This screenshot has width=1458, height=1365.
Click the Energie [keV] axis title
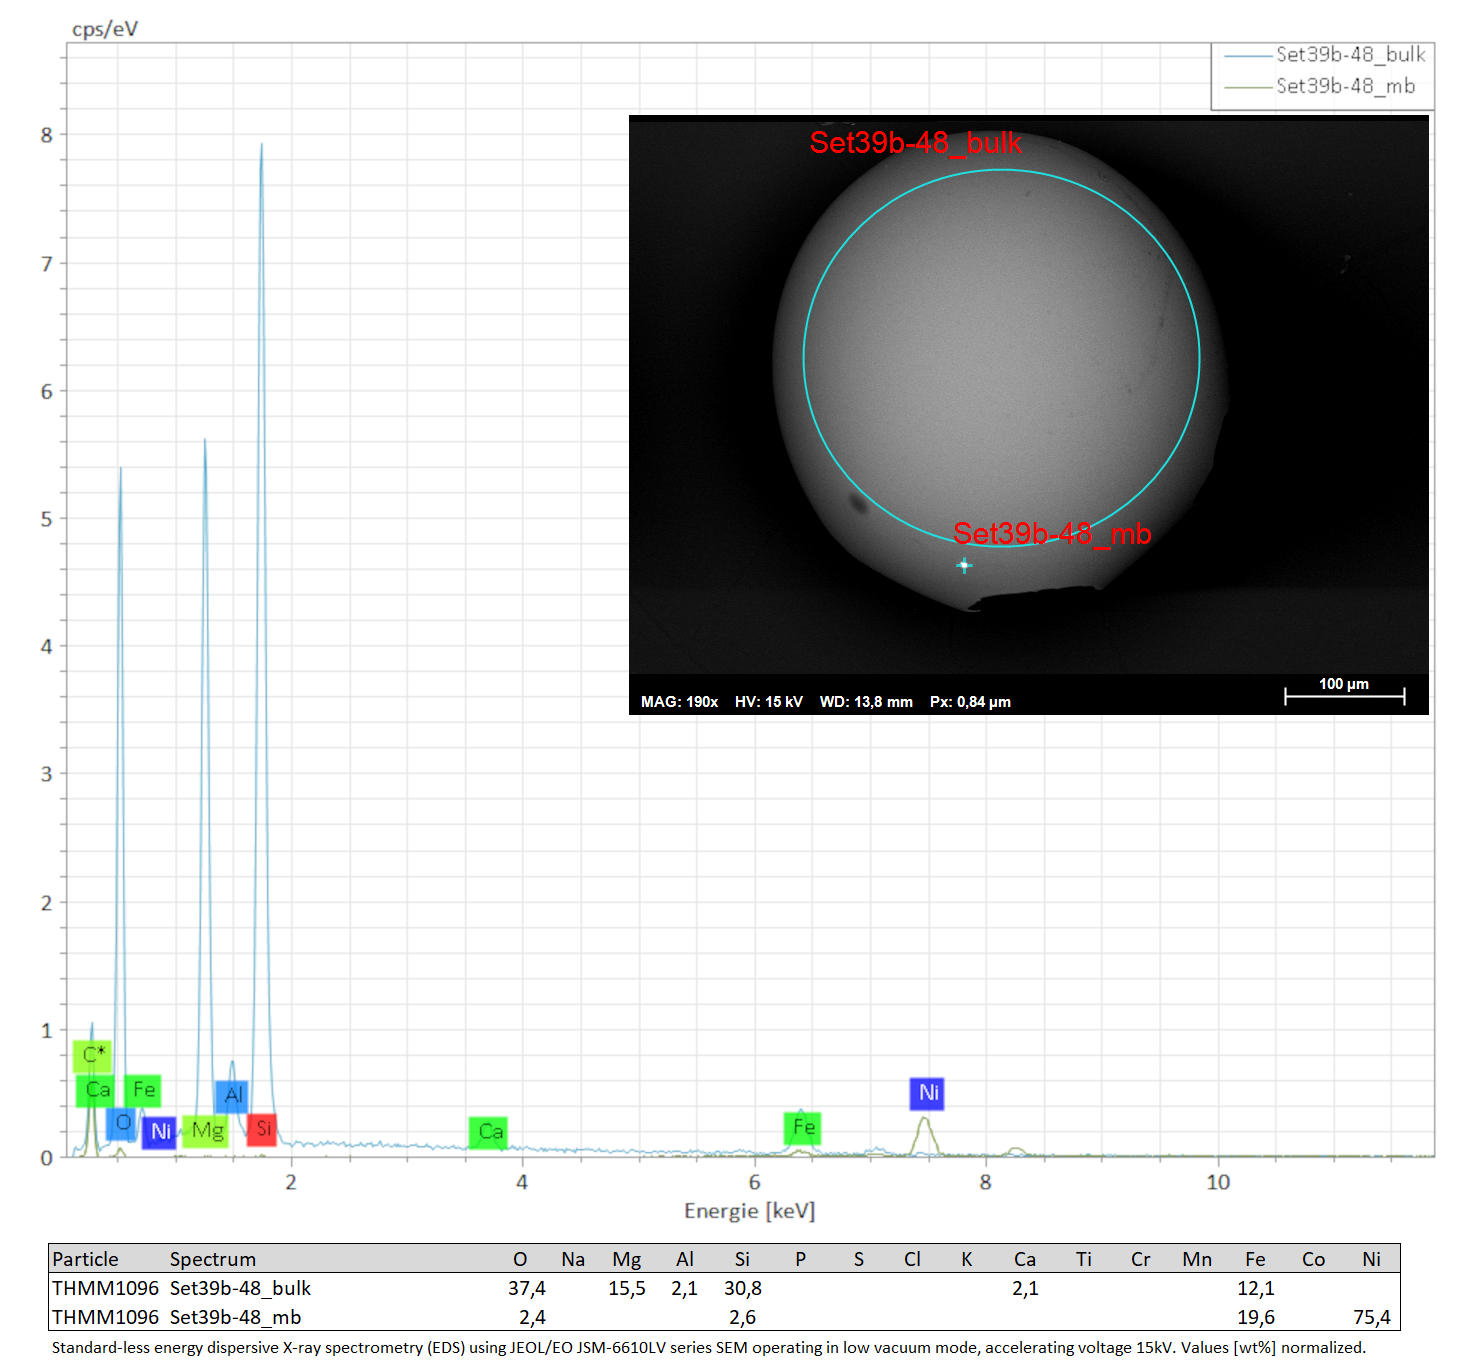(750, 1211)
